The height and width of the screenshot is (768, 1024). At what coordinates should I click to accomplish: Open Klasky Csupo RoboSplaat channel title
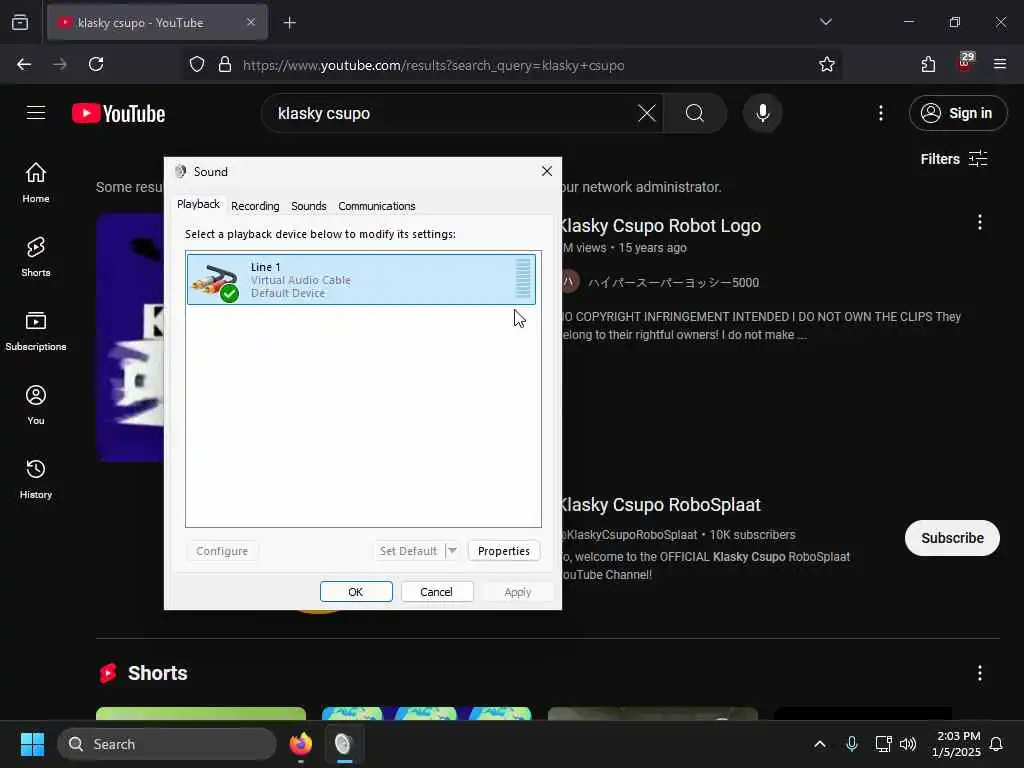660,505
